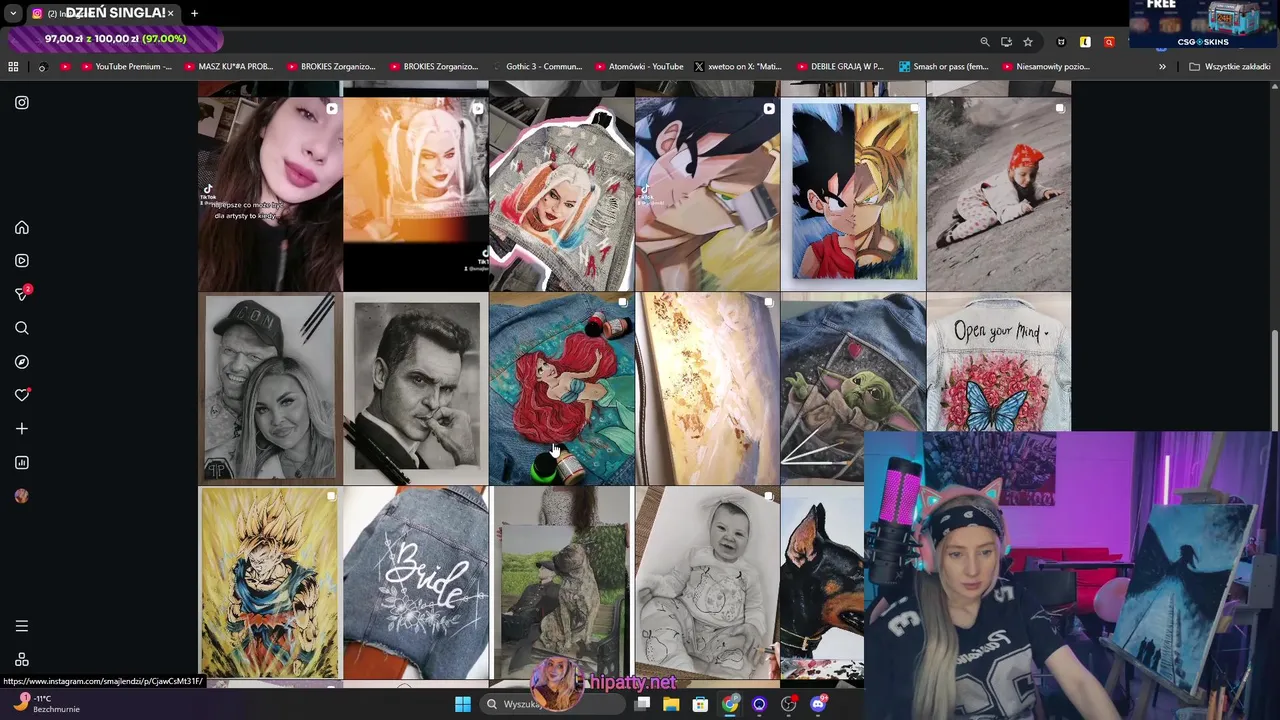Switch to Chrome in the taskbar
The width and height of the screenshot is (1280, 720).
click(x=730, y=704)
